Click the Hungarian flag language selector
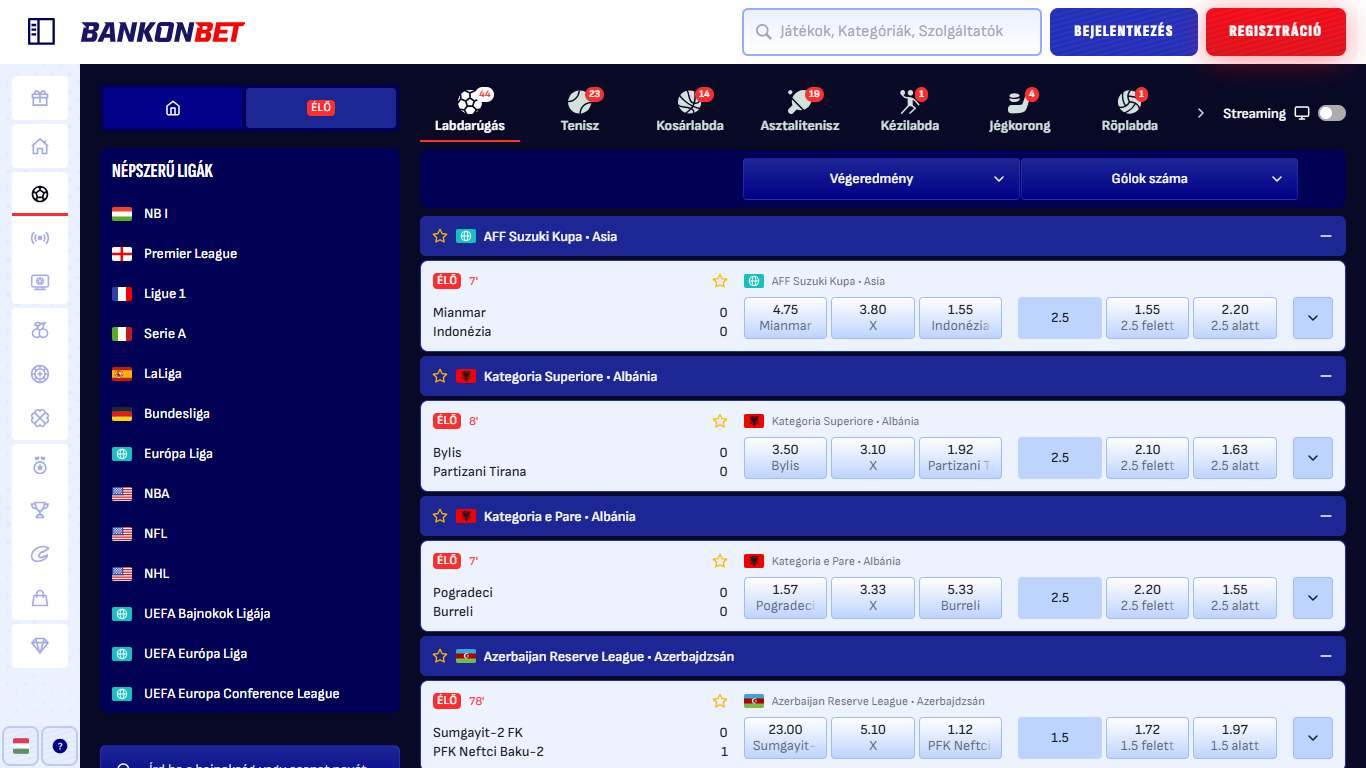Screen dimensions: 1366x768 pyautogui.click(x=20, y=745)
